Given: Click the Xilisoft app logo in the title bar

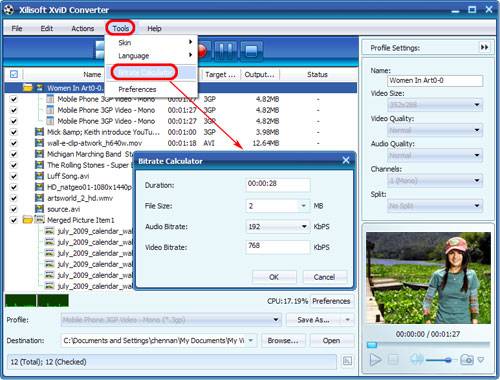Looking at the screenshot, I should [x=9, y=10].
